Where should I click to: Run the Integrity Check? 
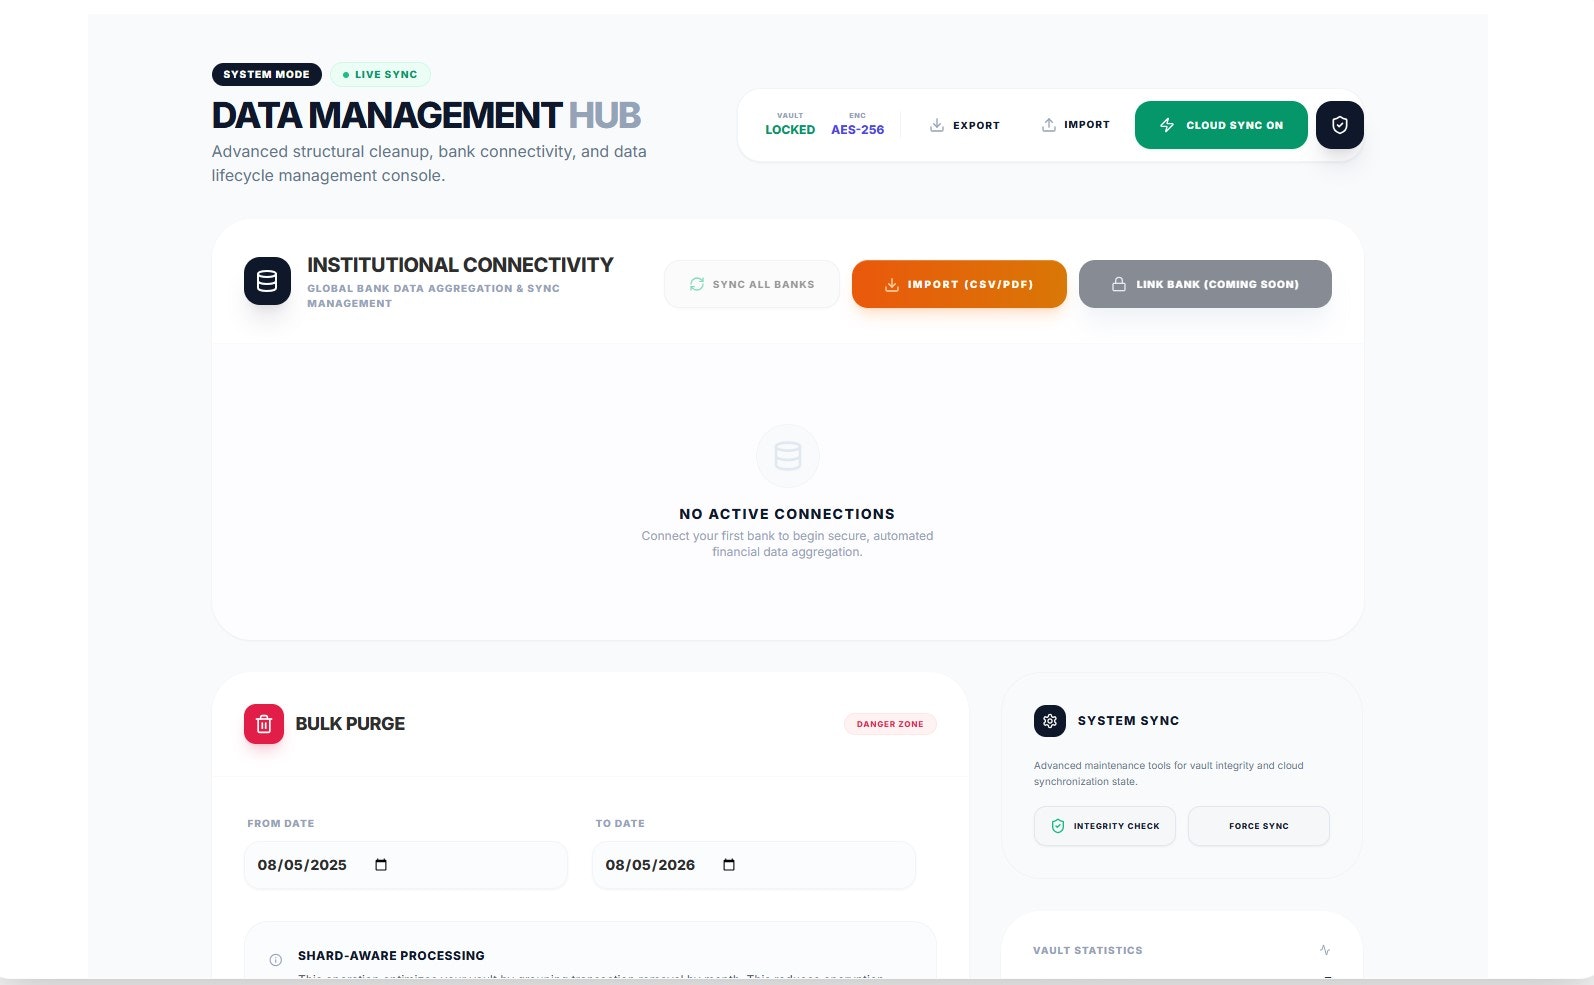point(1105,826)
